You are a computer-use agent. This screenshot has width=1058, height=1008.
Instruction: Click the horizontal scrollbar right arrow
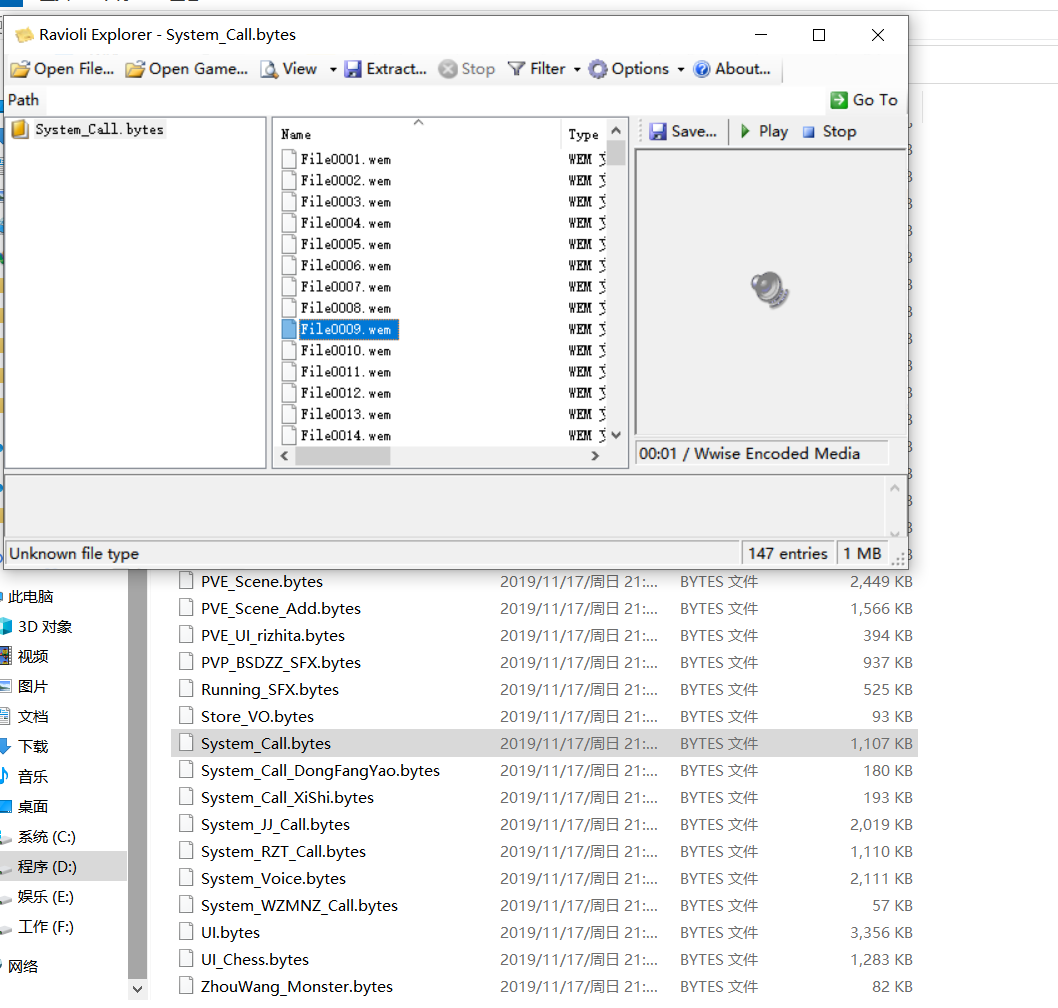pos(595,456)
